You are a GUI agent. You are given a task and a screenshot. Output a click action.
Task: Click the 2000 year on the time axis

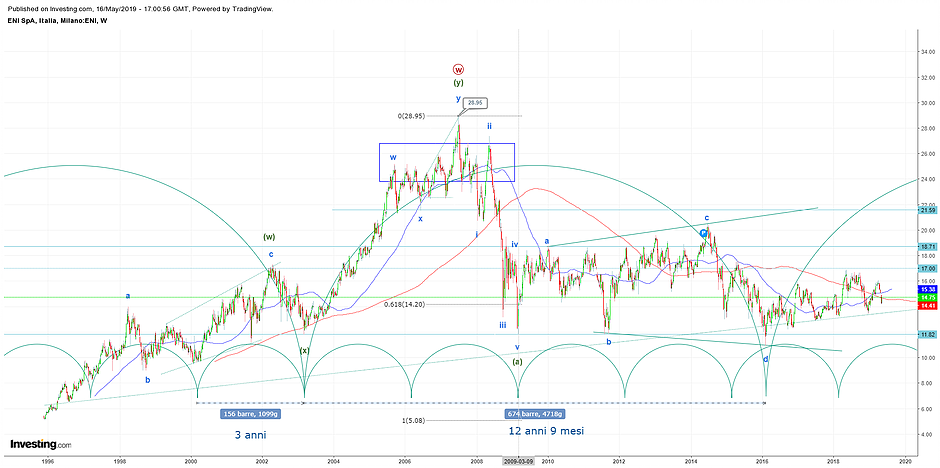(x=191, y=461)
